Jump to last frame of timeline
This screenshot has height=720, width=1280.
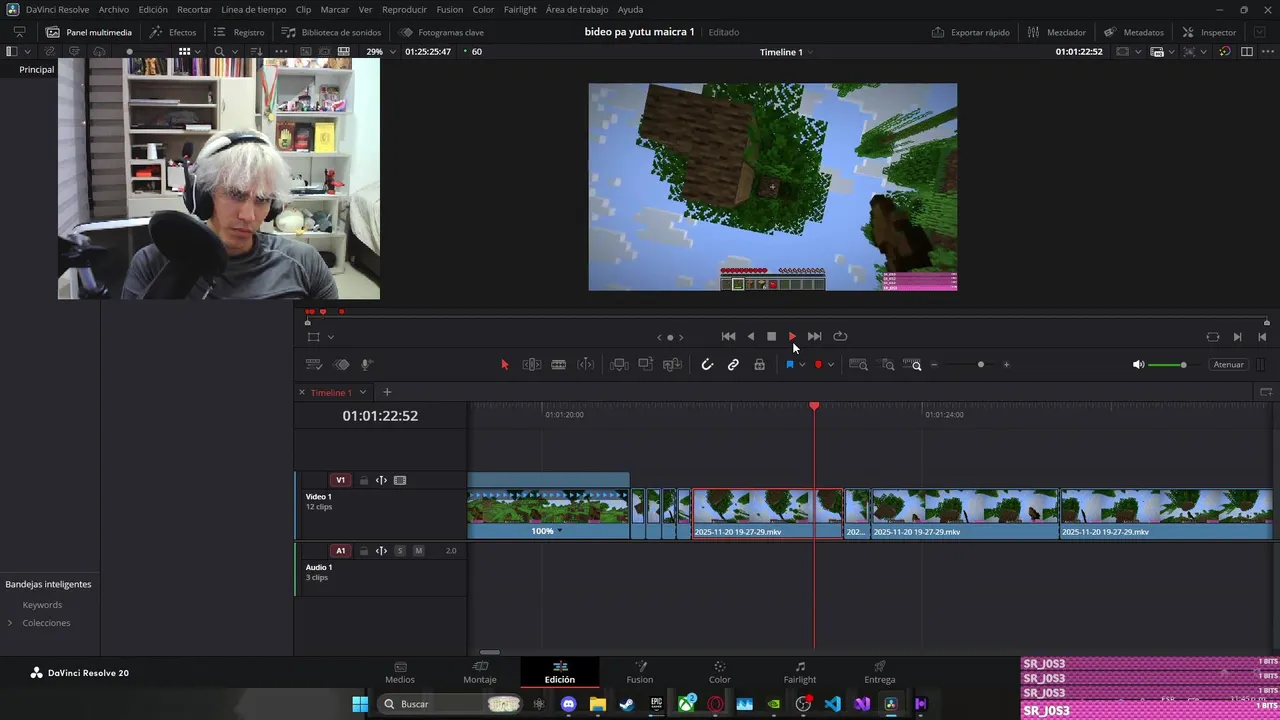coord(814,337)
